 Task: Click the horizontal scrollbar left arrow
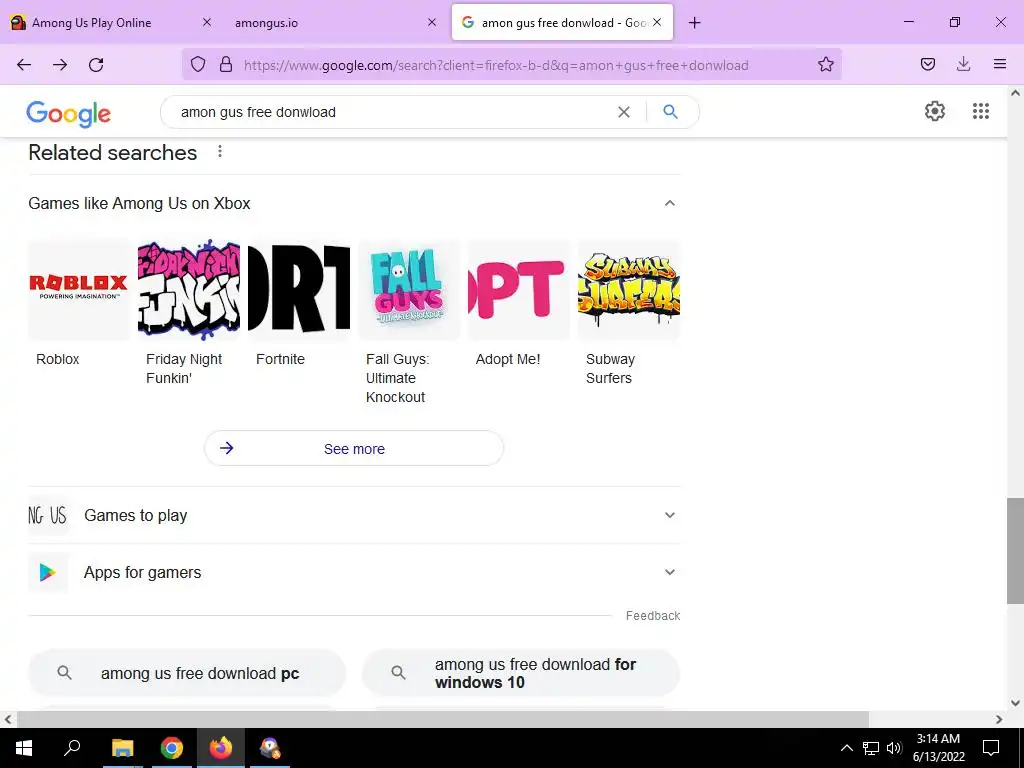pyautogui.click(x=8, y=719)
